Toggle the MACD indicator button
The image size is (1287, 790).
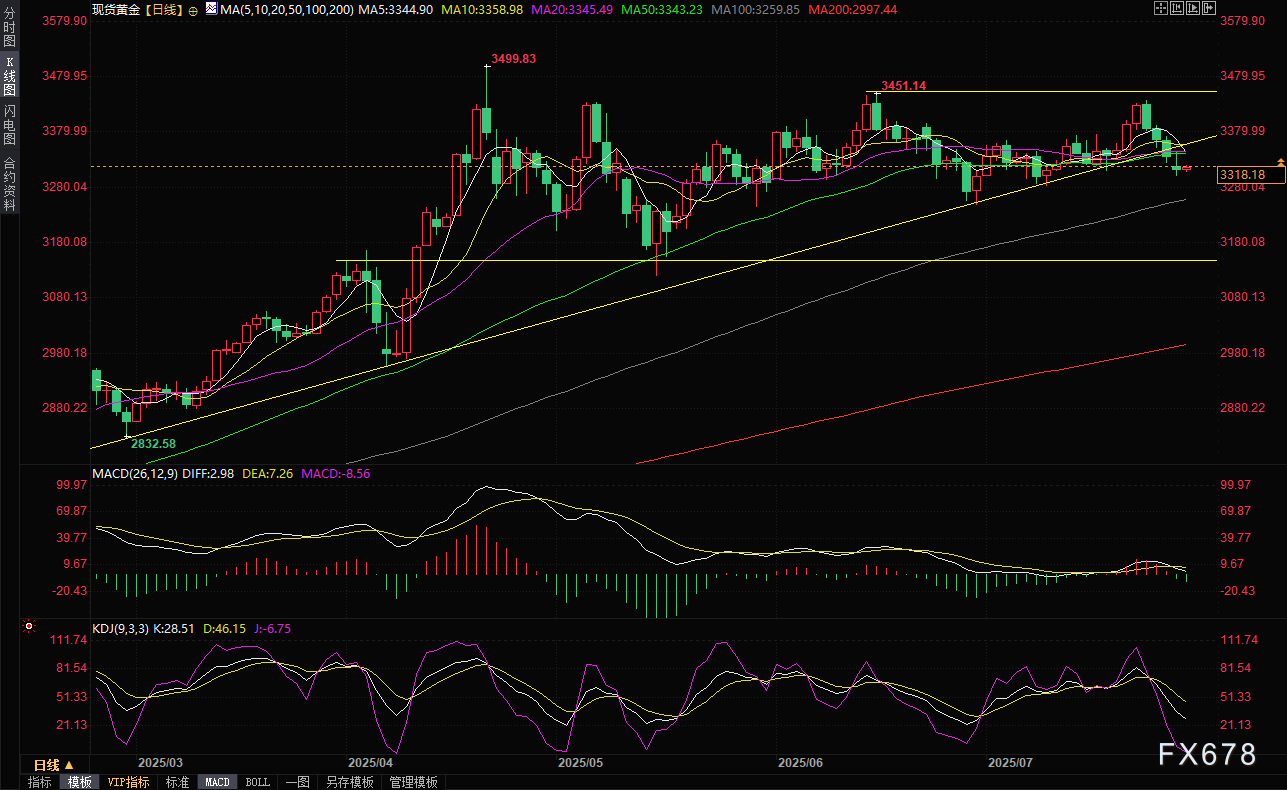pyautogui.click(x=217, y=782)
